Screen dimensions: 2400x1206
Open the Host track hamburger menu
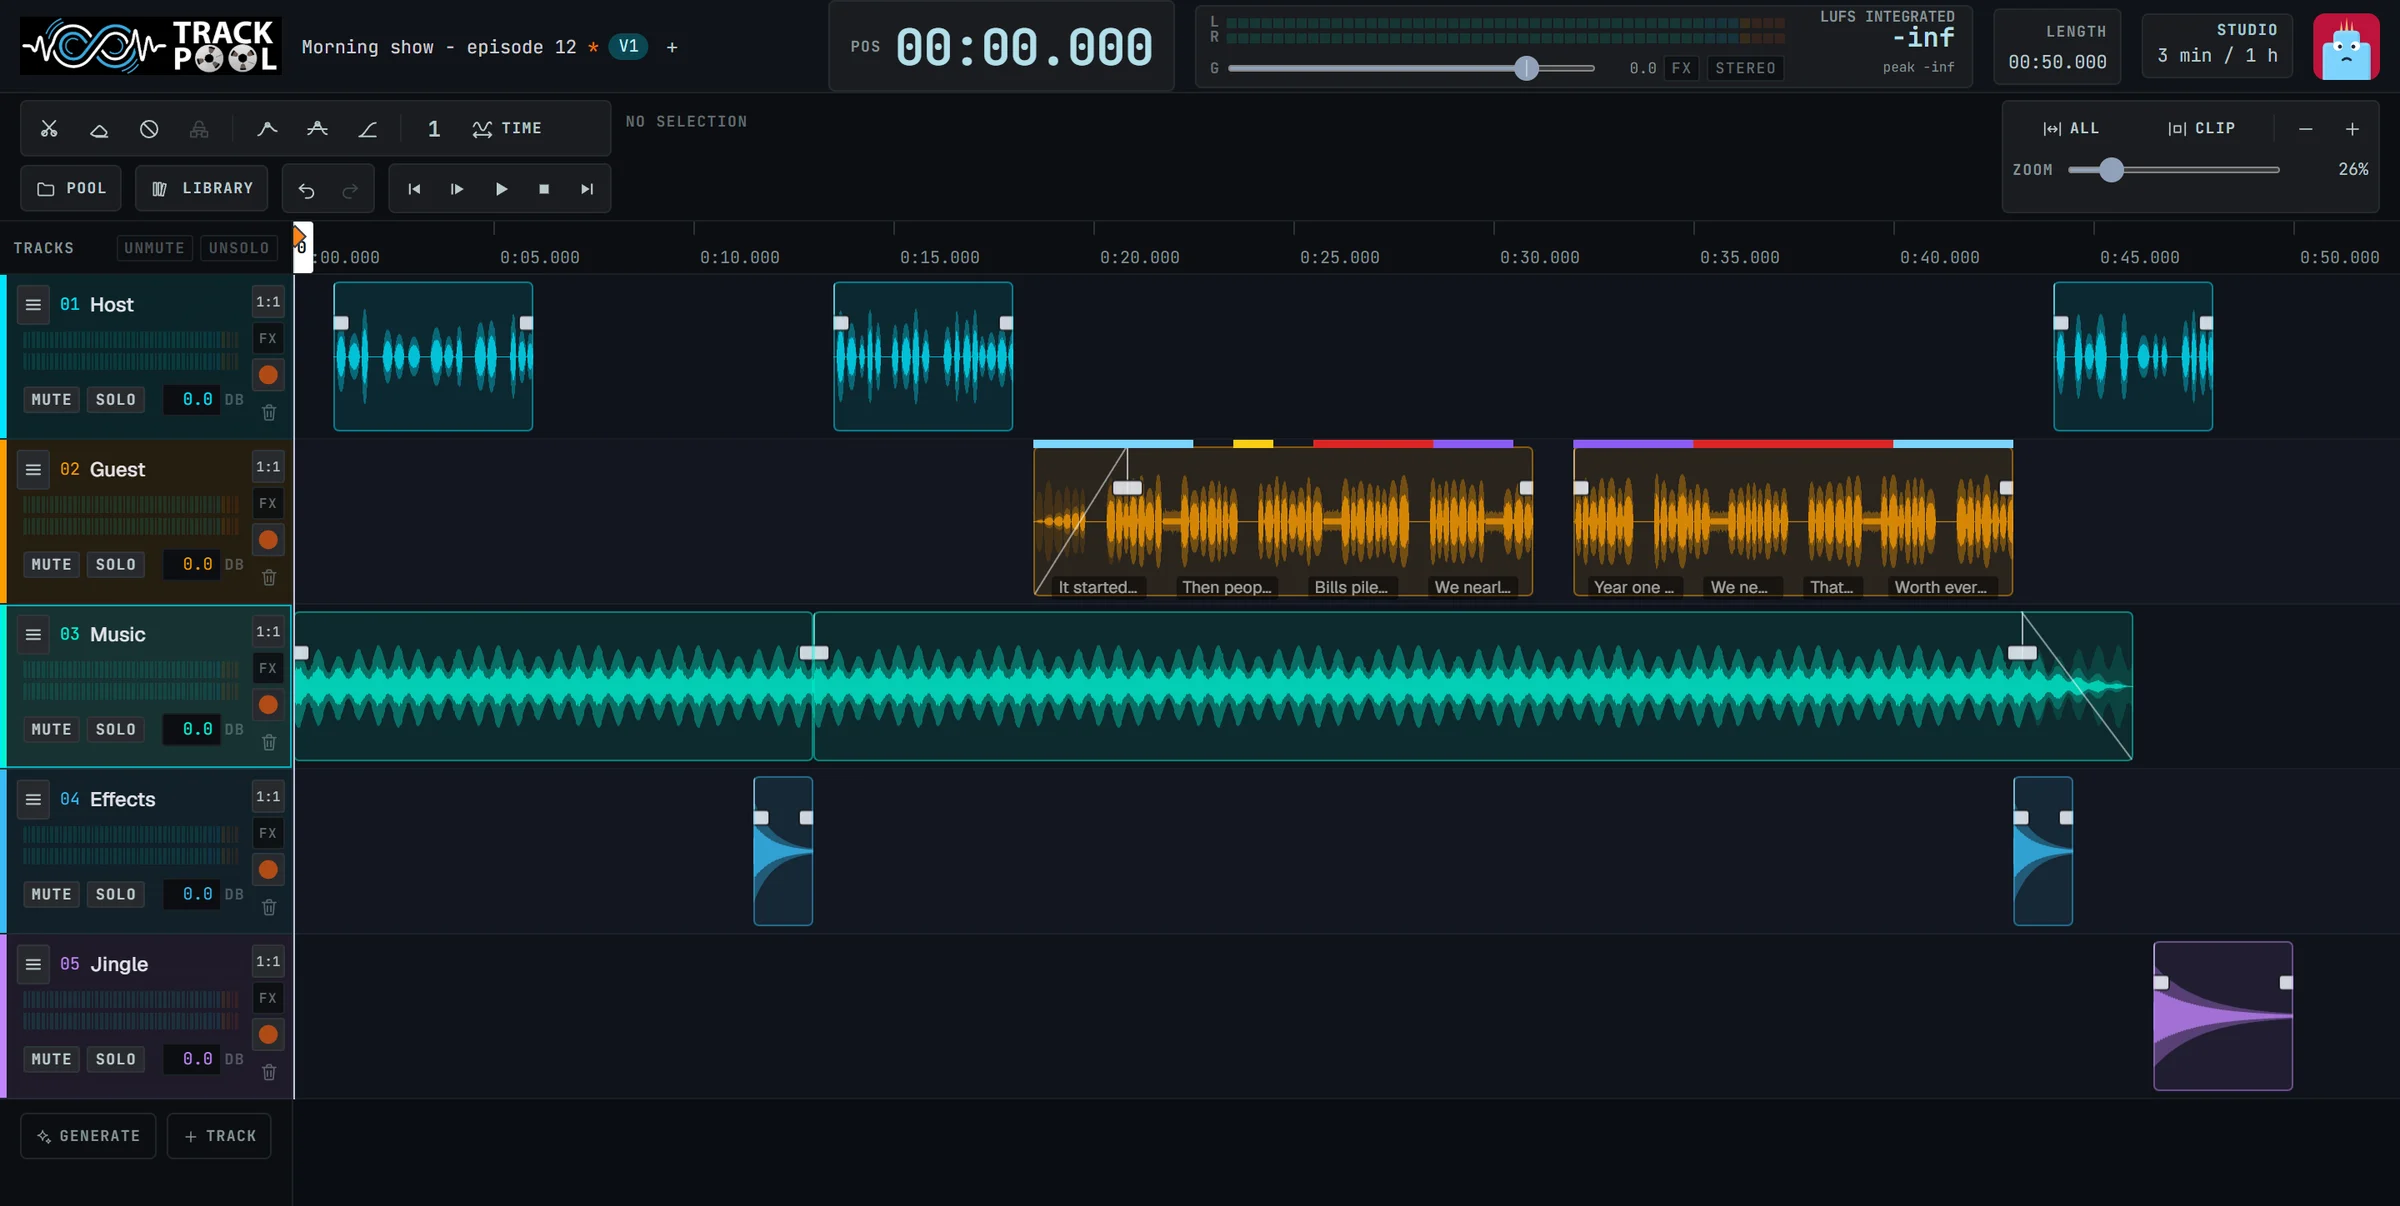click(33, 305)
